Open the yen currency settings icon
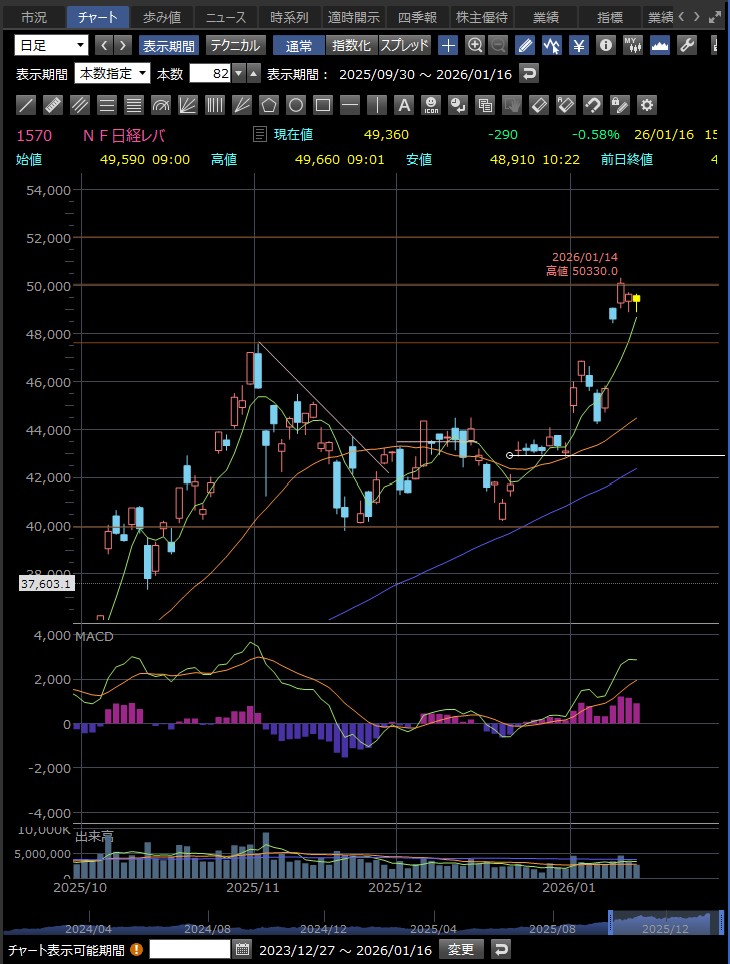730x964 pixels. click(x=579, y=45)
